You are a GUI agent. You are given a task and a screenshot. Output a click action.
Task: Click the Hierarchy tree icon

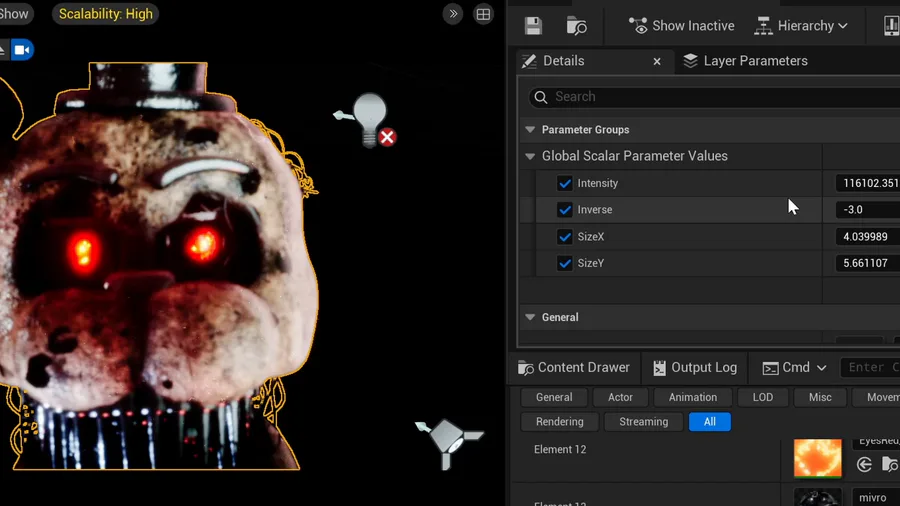click(x=763, y=26)
